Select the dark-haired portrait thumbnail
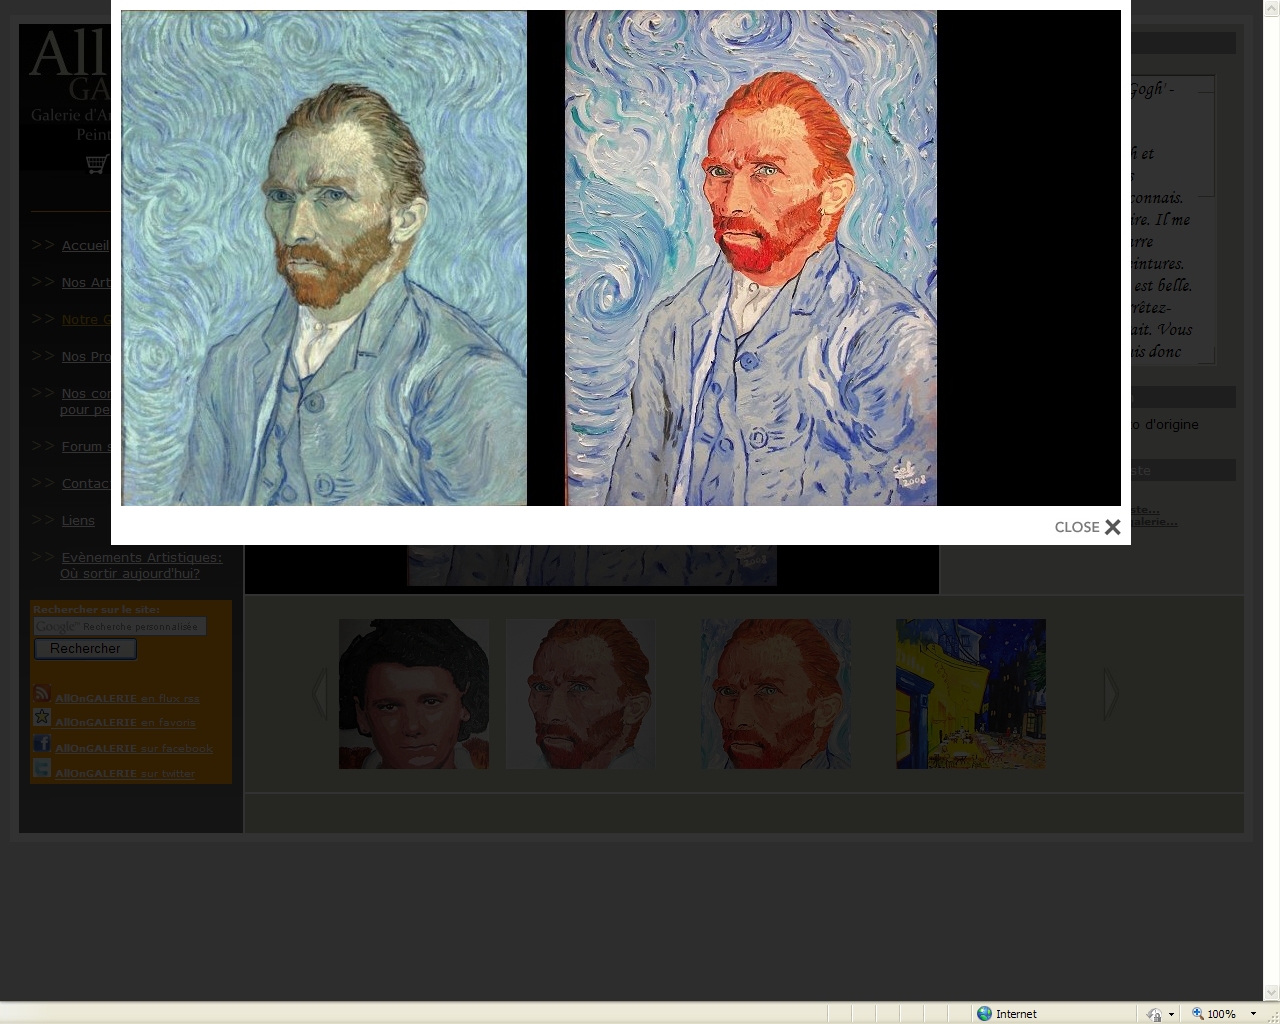This screenshot has height=1024, width=1280. click(413, 693)
